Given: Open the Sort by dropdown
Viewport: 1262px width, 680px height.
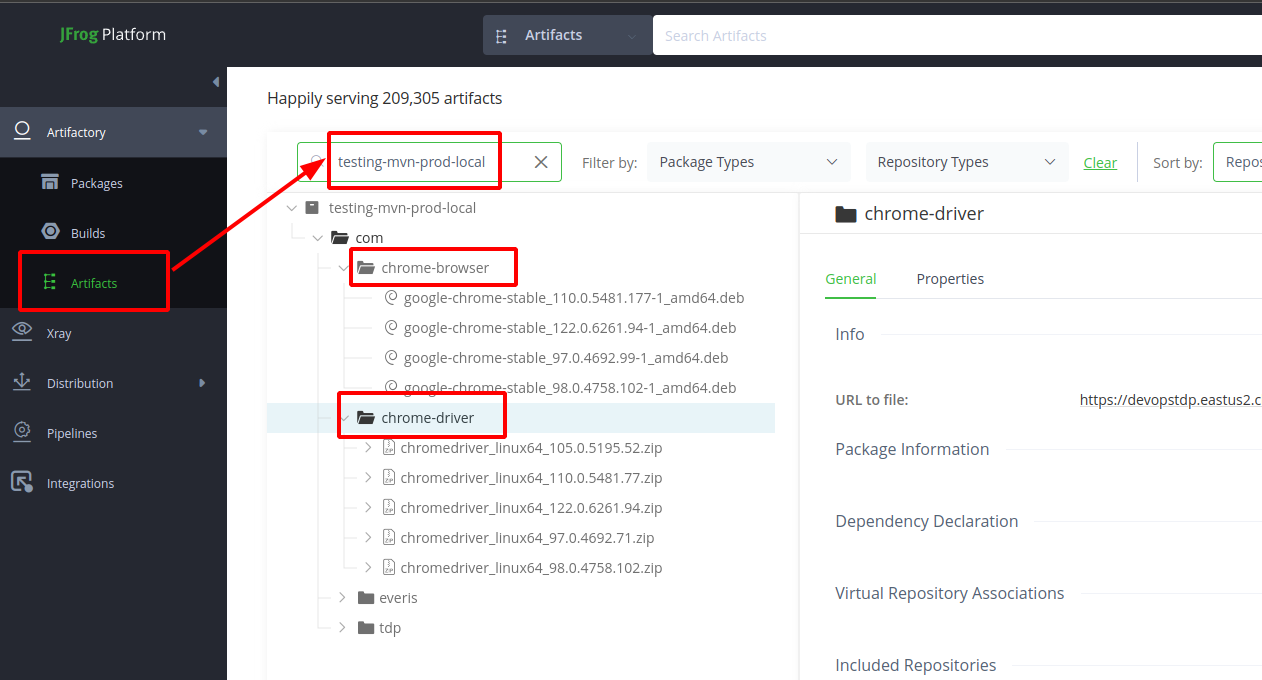Looking at the screenshot, I should coord(1238,162).
